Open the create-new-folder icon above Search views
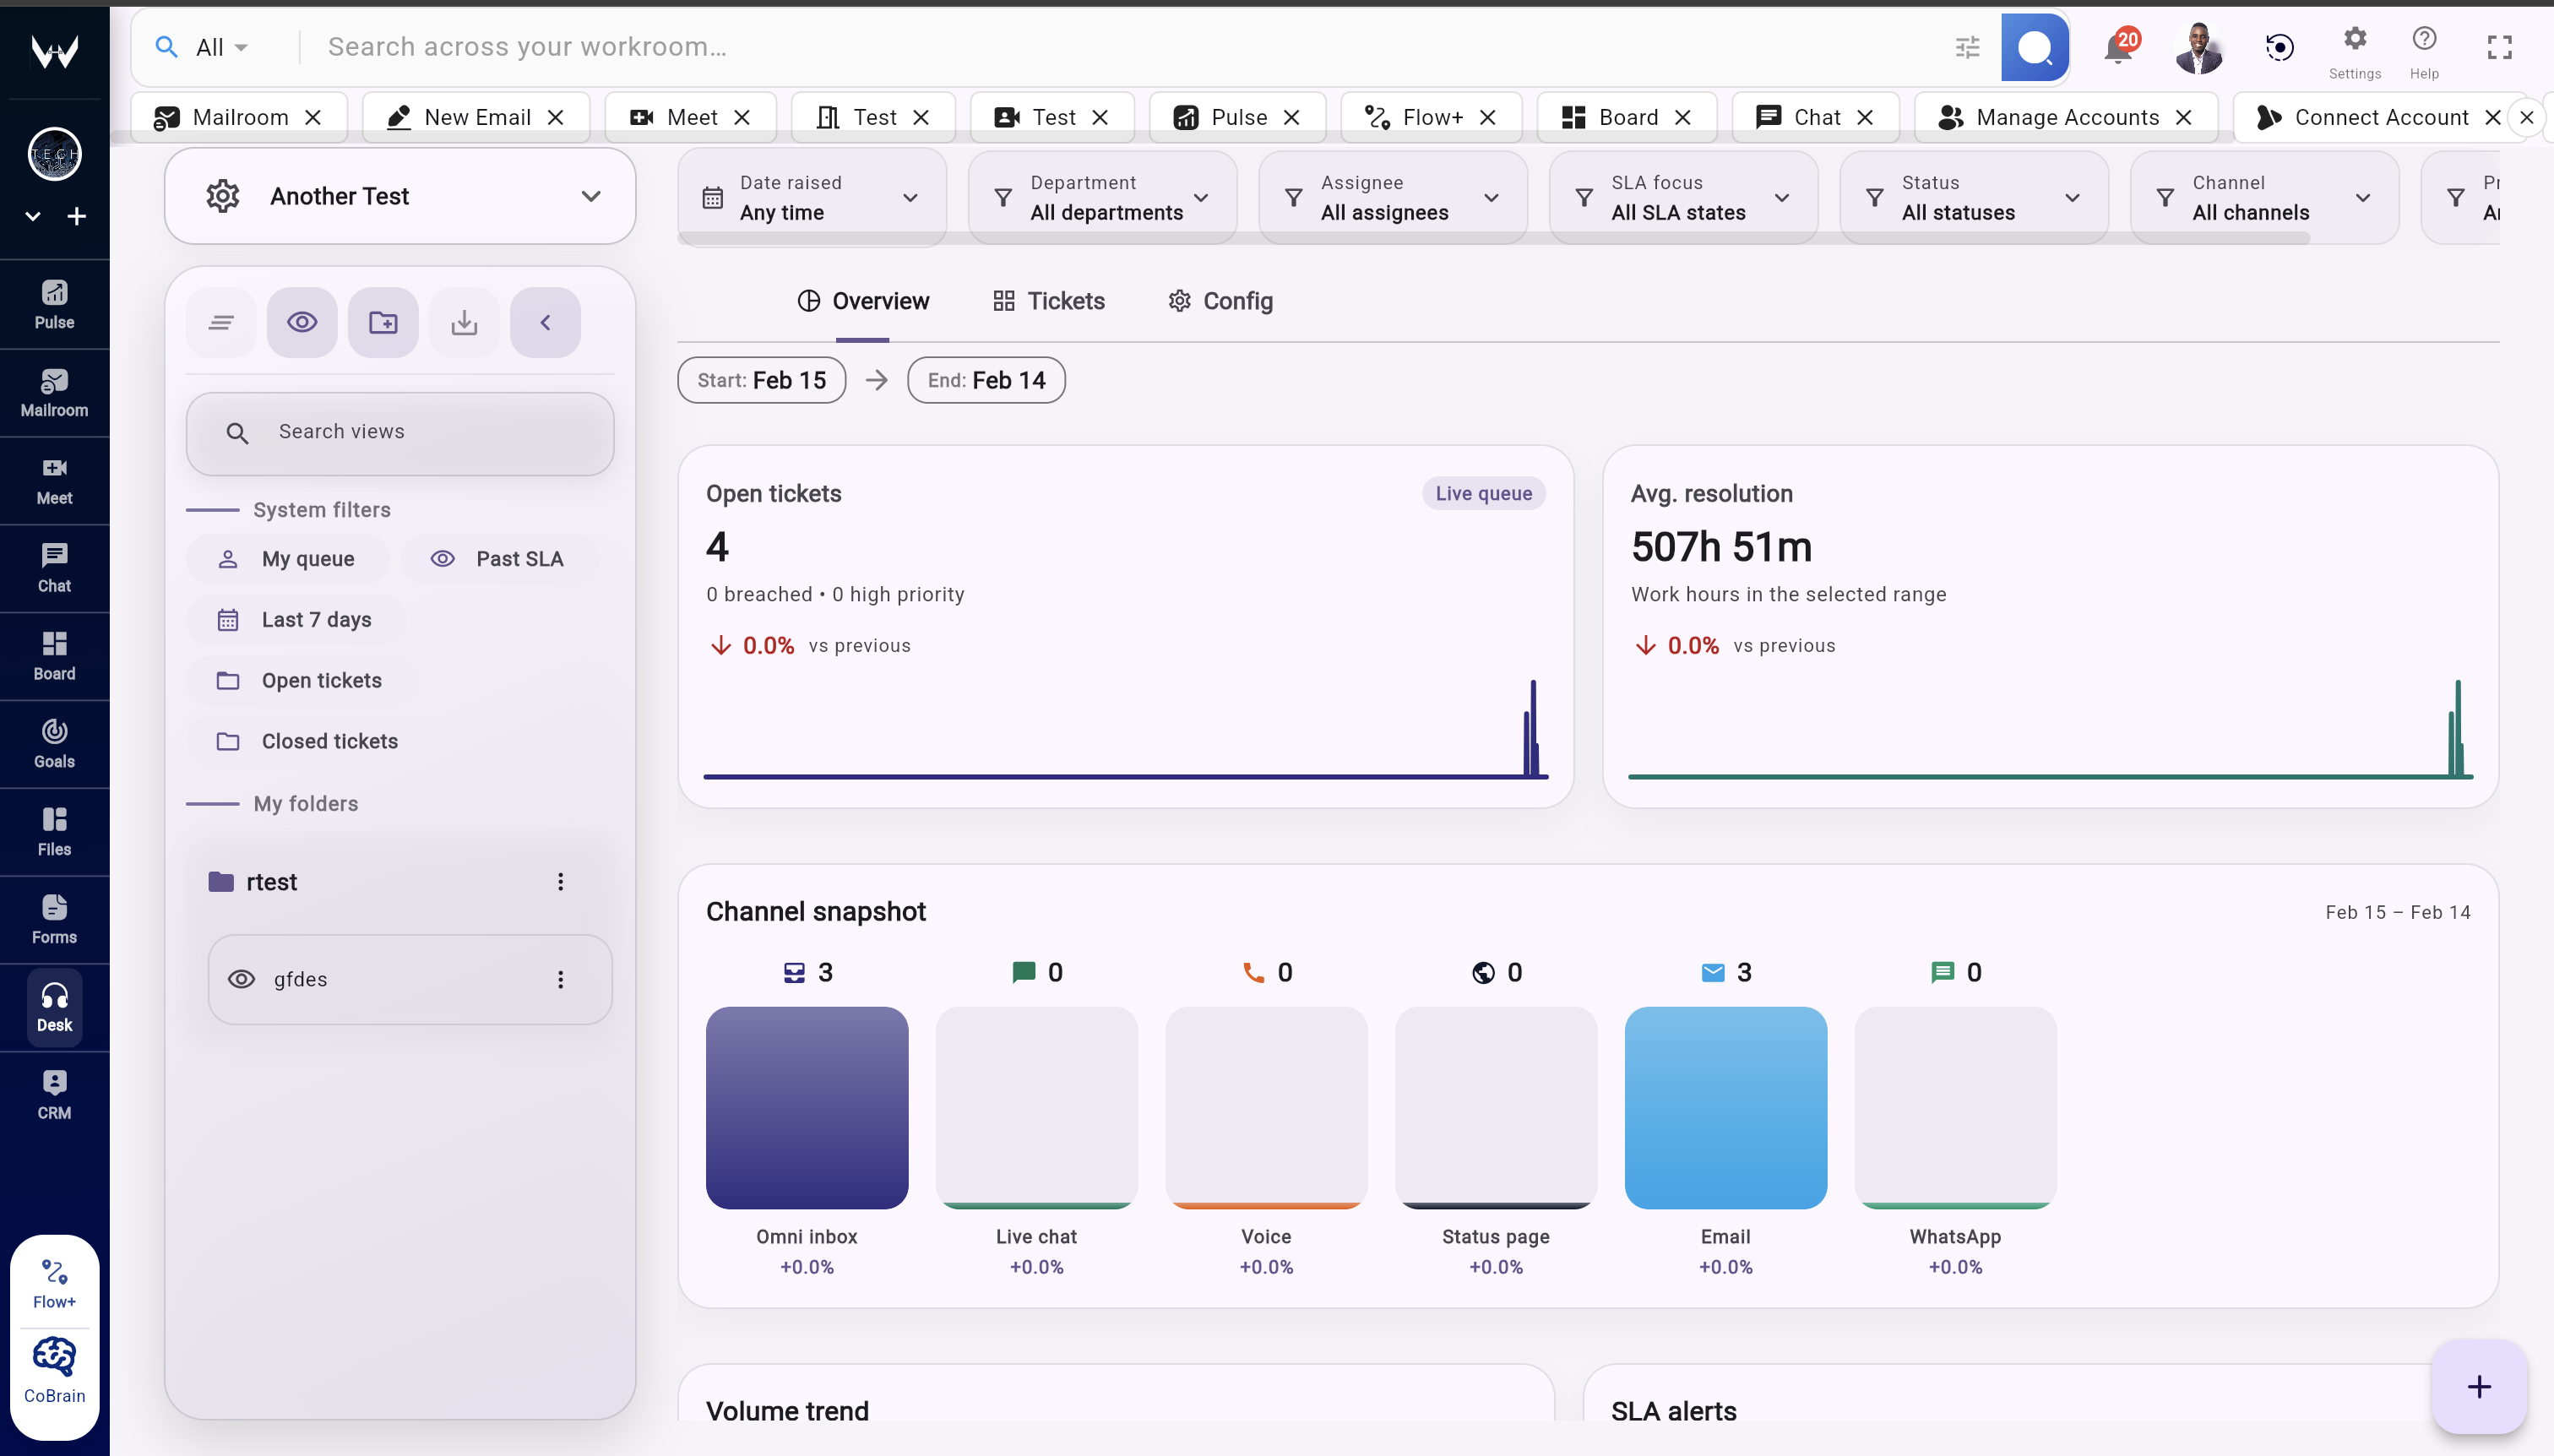The width and height of the screenshot is (2554, 1456). coord(383,322)
